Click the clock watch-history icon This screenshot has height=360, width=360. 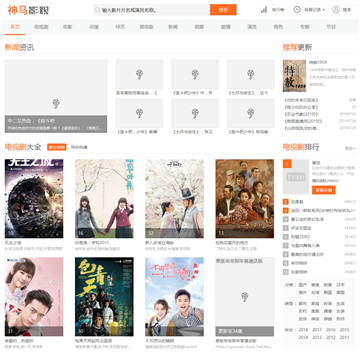(297, 10)
